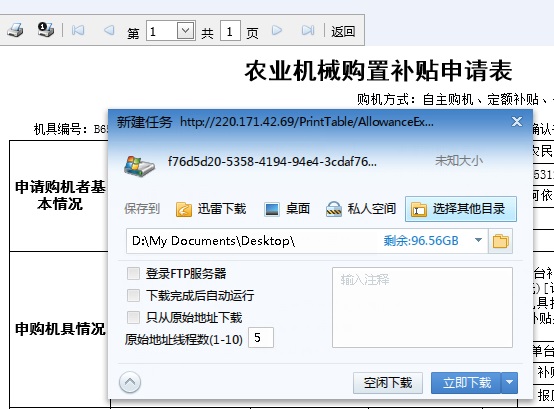Screen dimensions: 554x409
Task: Browse folder icon beside save path
Action: 500,241
